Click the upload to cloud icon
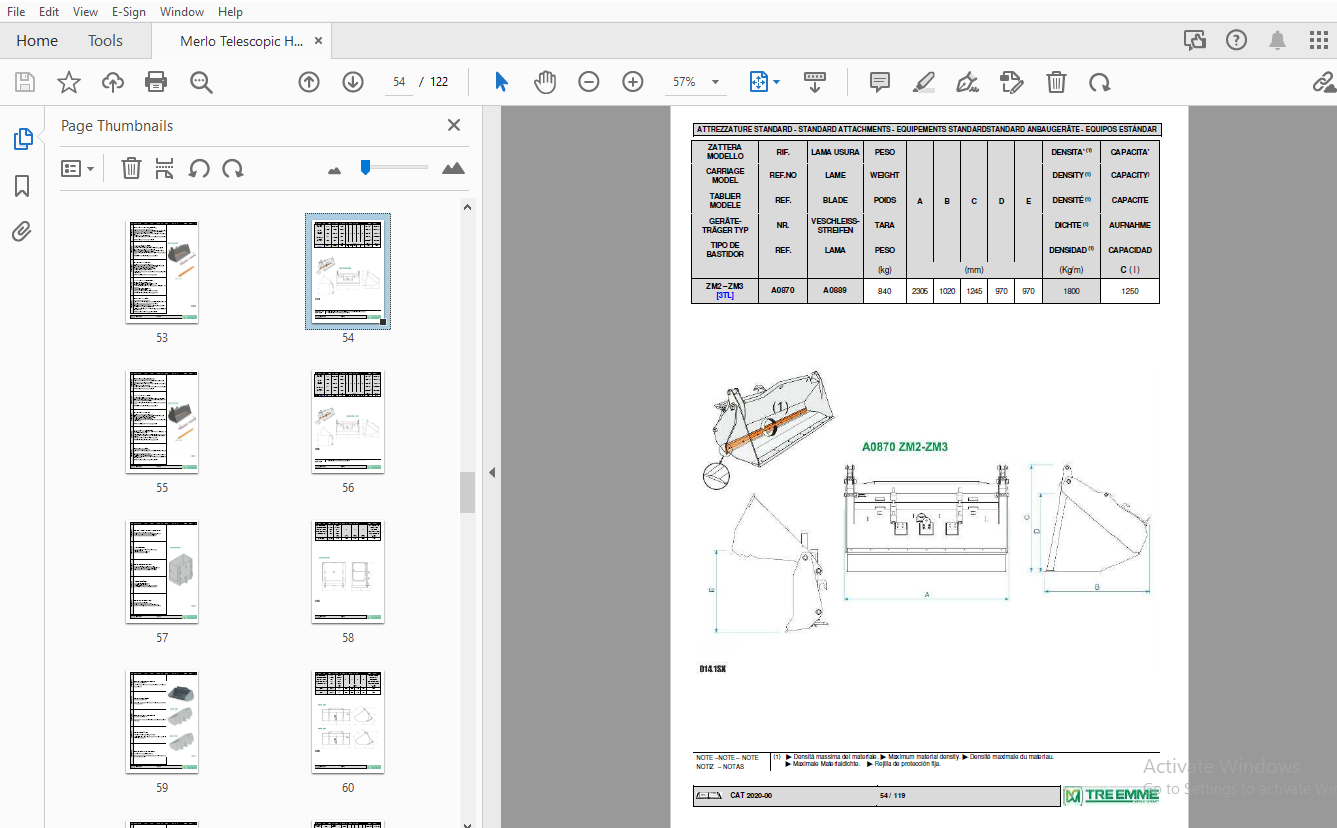The image size is (1337, 828). coord(113,82)
